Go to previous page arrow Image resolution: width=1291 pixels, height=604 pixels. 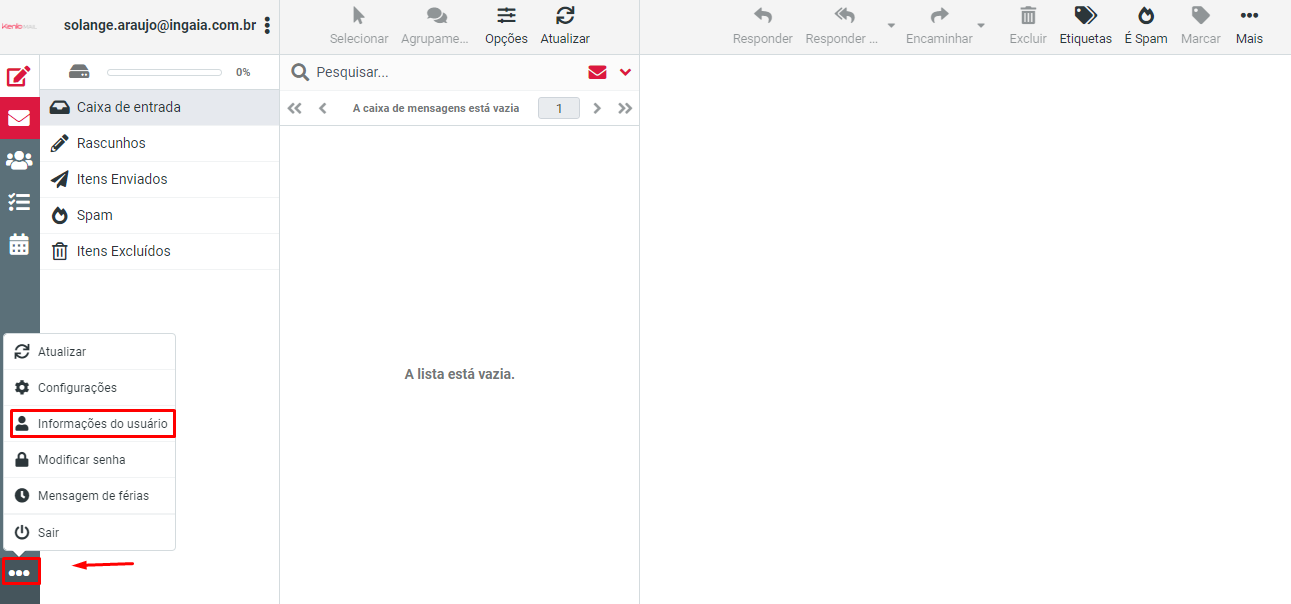323,108
